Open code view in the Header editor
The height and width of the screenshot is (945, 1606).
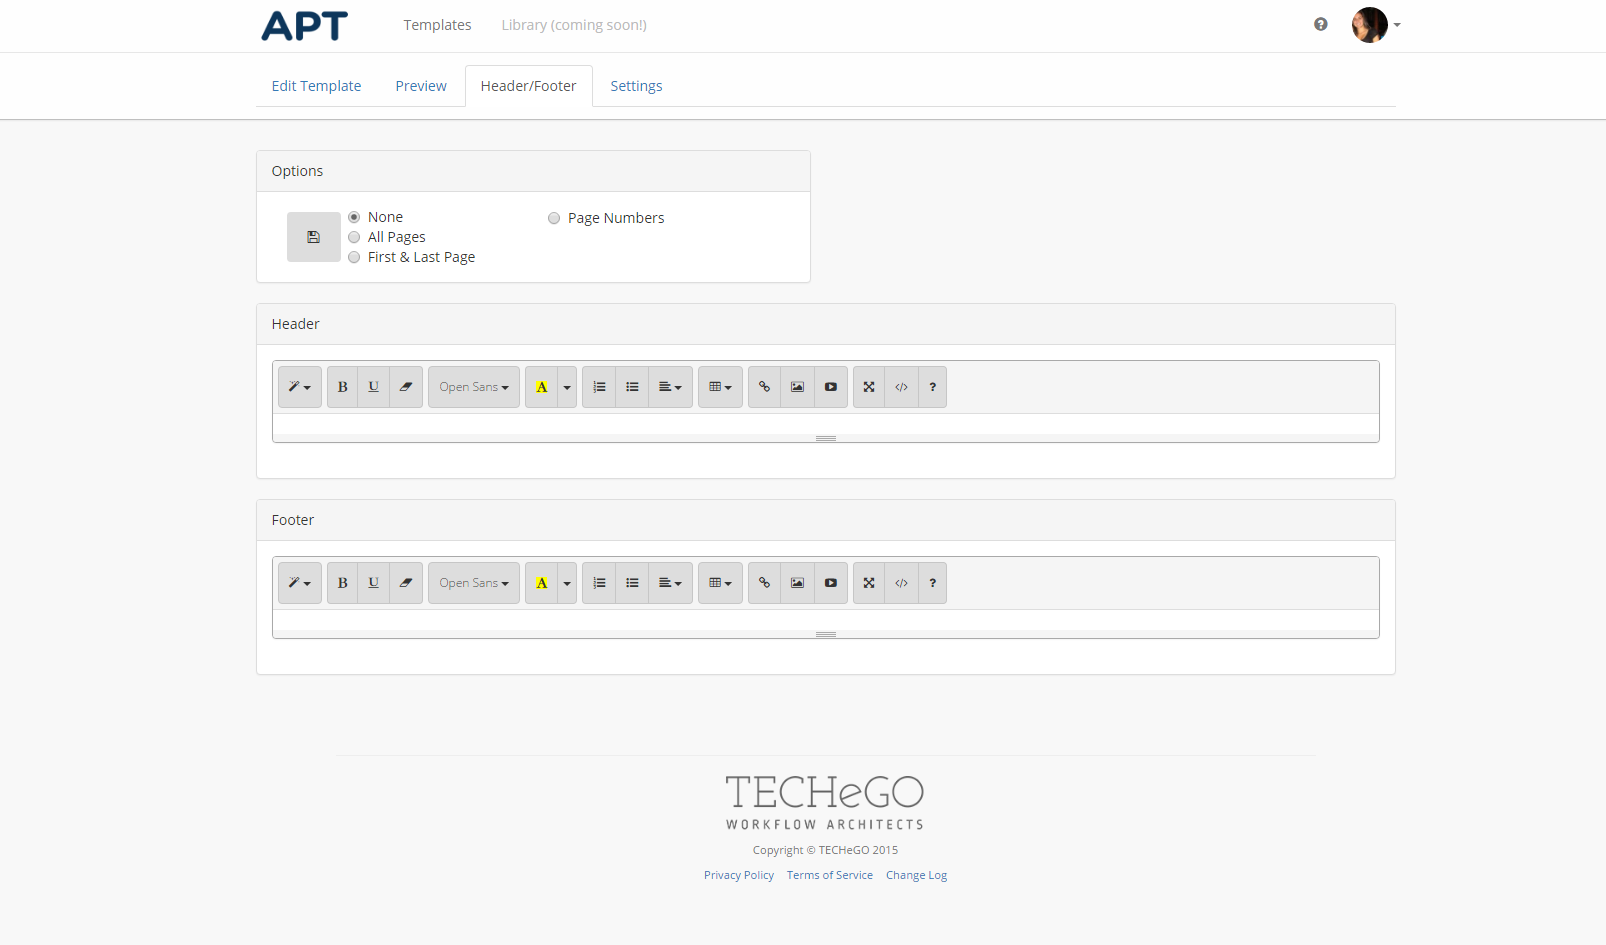901,387
